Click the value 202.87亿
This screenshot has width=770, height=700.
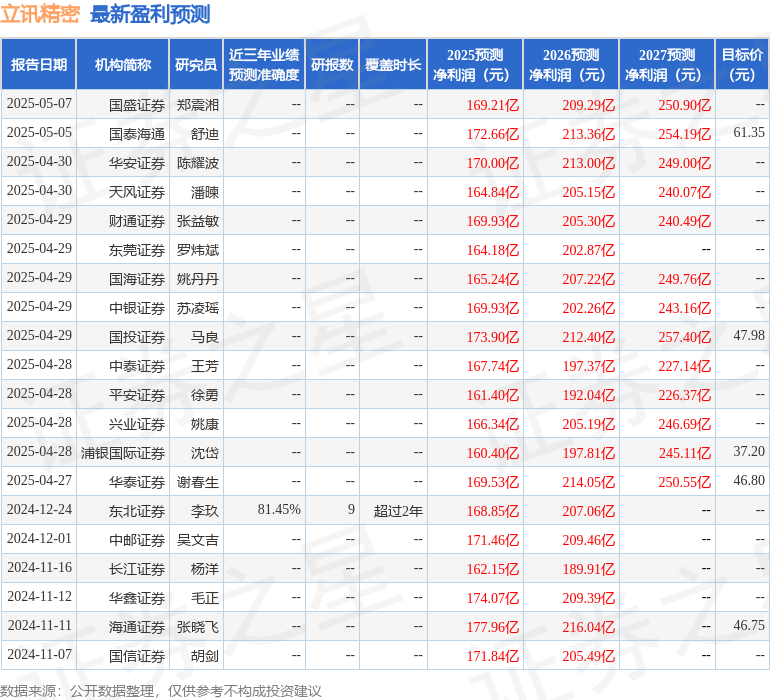point(588,250)
